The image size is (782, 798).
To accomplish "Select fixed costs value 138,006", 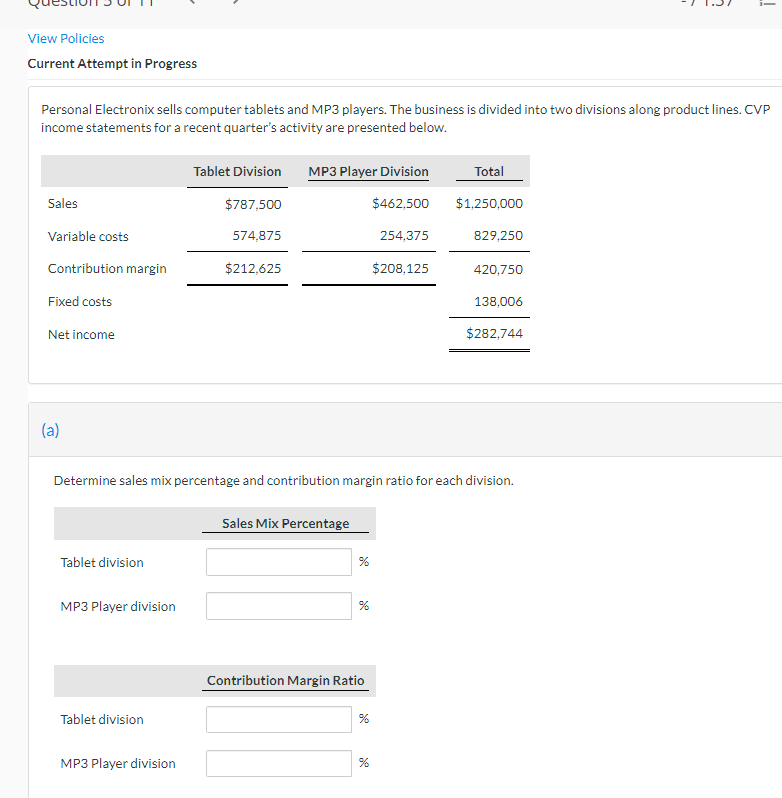I will (498, 302).
